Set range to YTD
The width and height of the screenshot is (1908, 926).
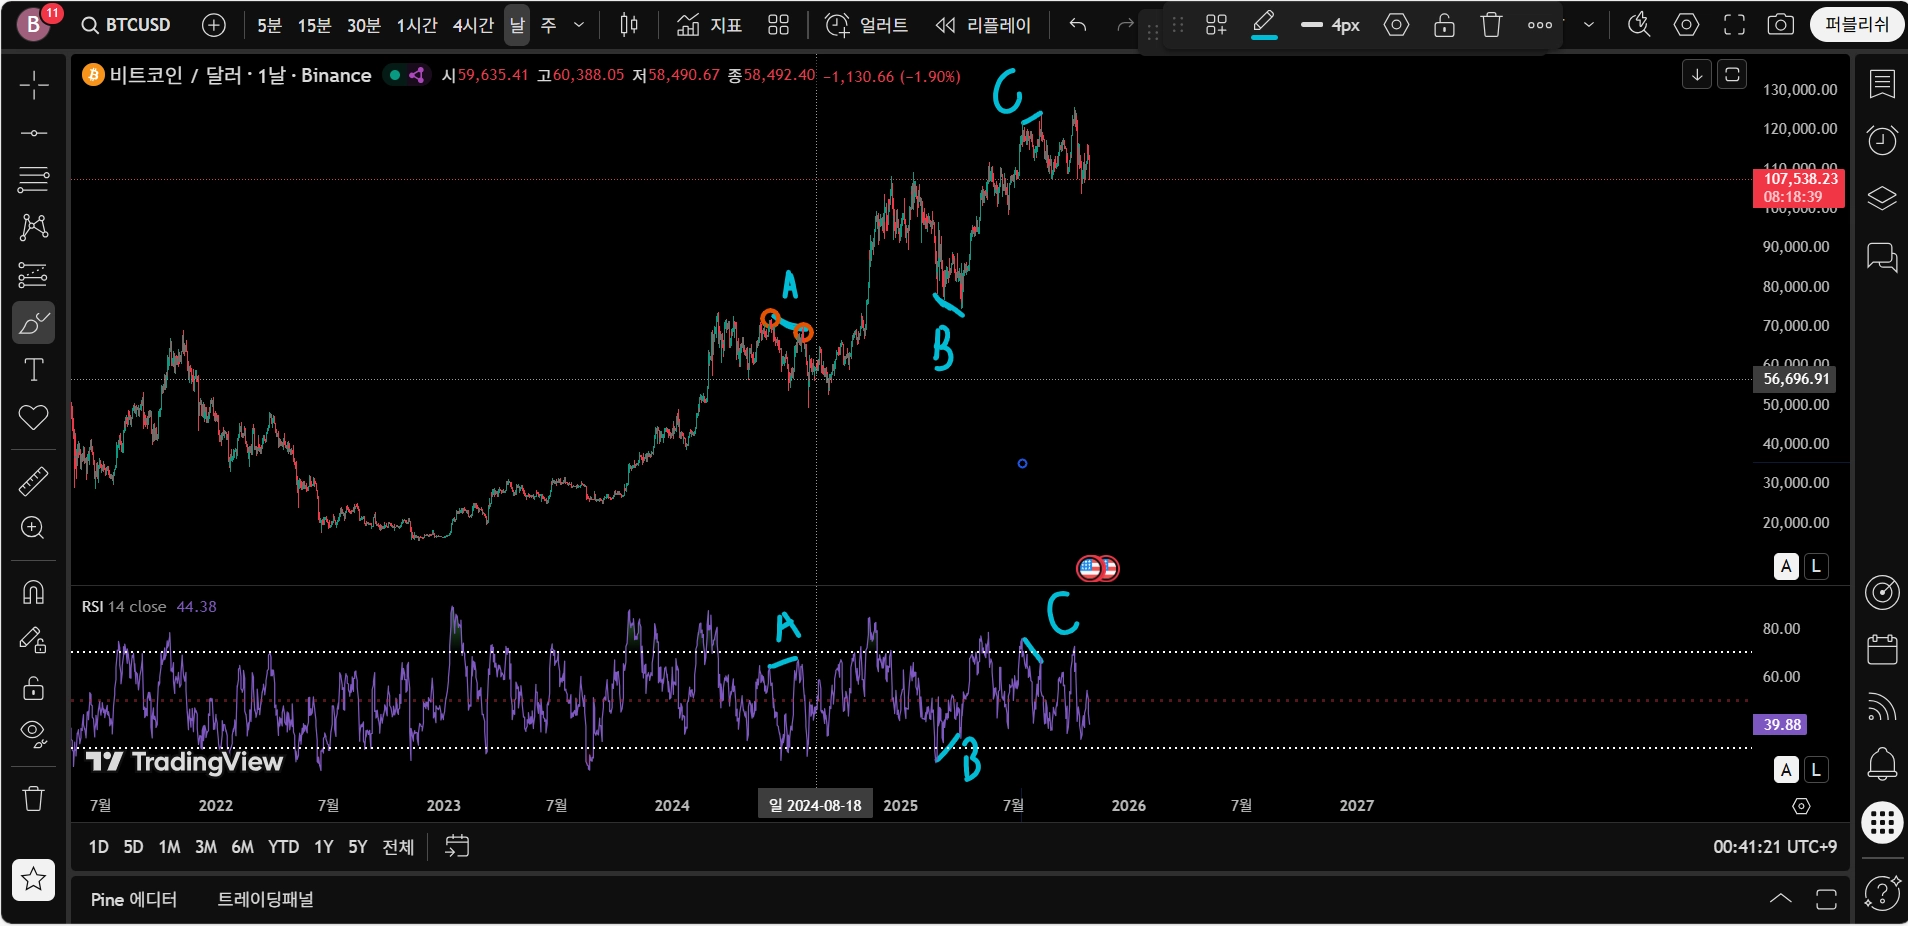coord(283,847)
